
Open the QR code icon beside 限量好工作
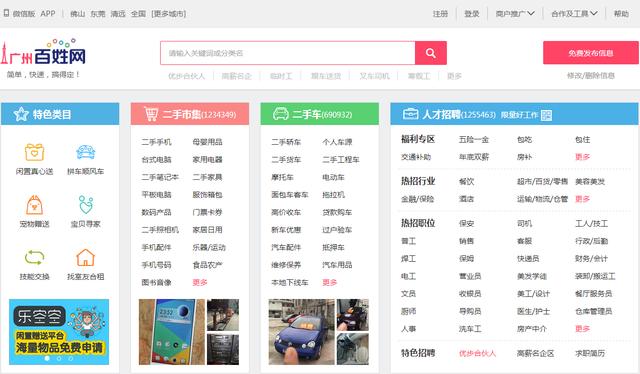click(546, 115)
